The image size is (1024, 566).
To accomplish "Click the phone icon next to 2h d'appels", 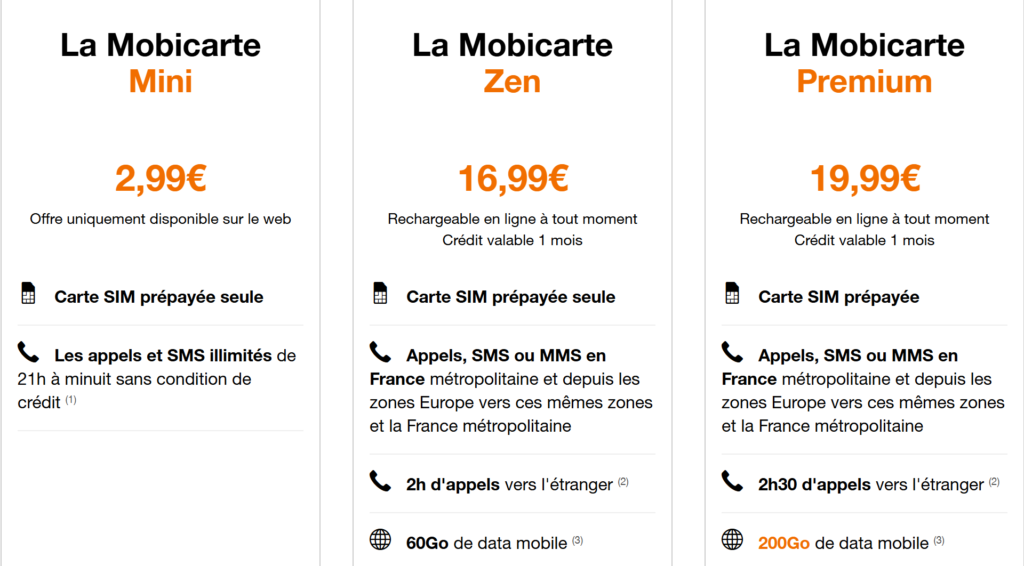I will click(x=380, y=482).
